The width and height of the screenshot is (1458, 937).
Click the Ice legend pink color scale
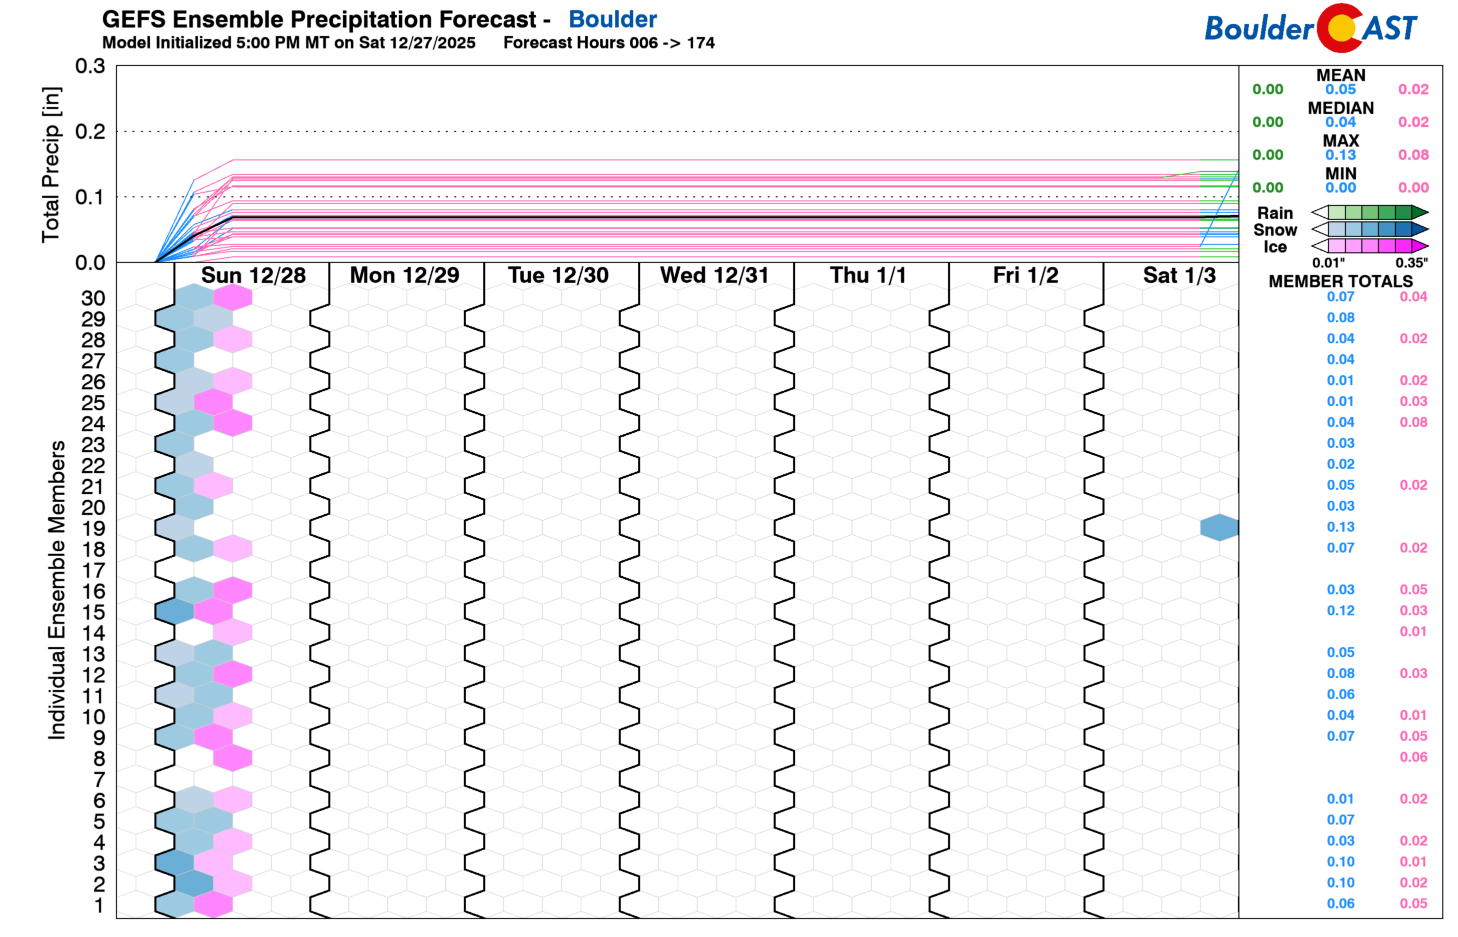point(1369,246)
